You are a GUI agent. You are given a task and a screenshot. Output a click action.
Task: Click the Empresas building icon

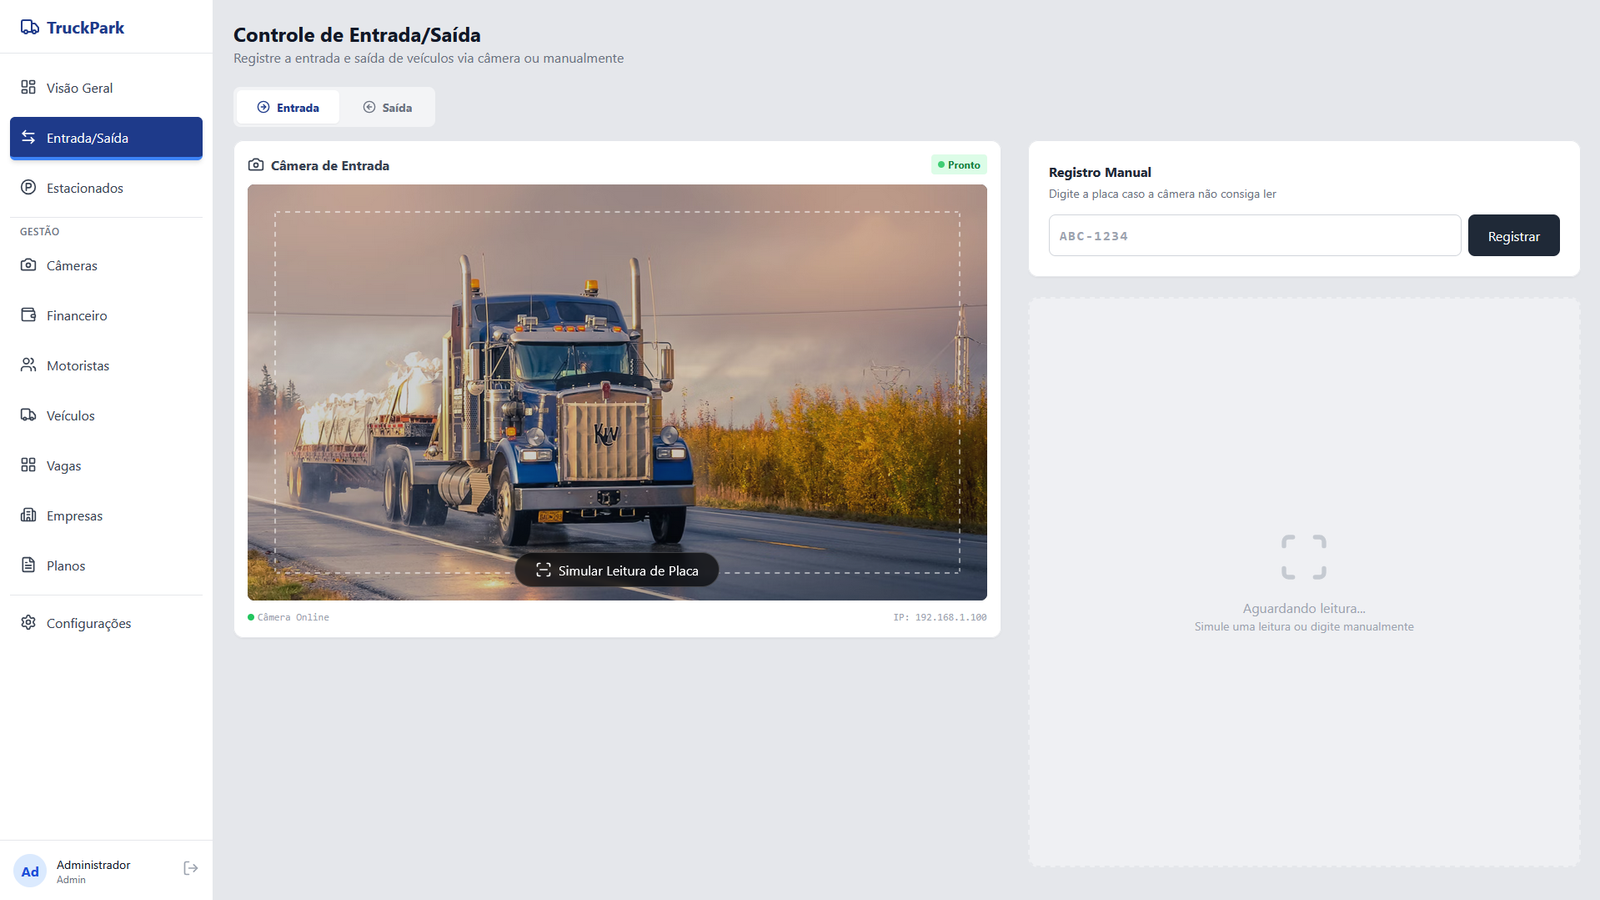[29, 515]
